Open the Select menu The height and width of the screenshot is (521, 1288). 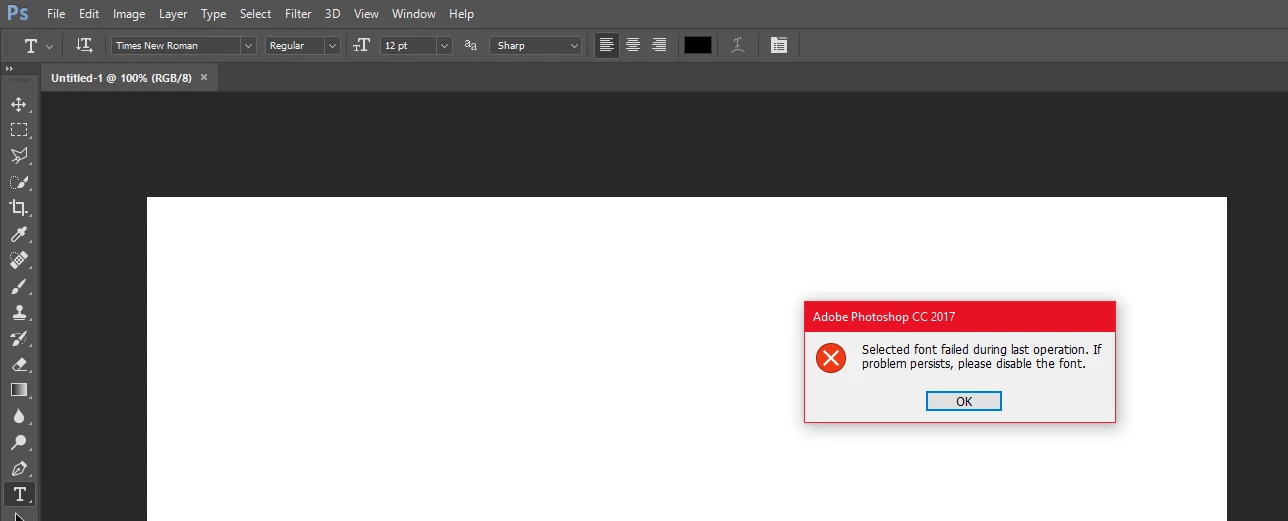(x=256, y=14)
